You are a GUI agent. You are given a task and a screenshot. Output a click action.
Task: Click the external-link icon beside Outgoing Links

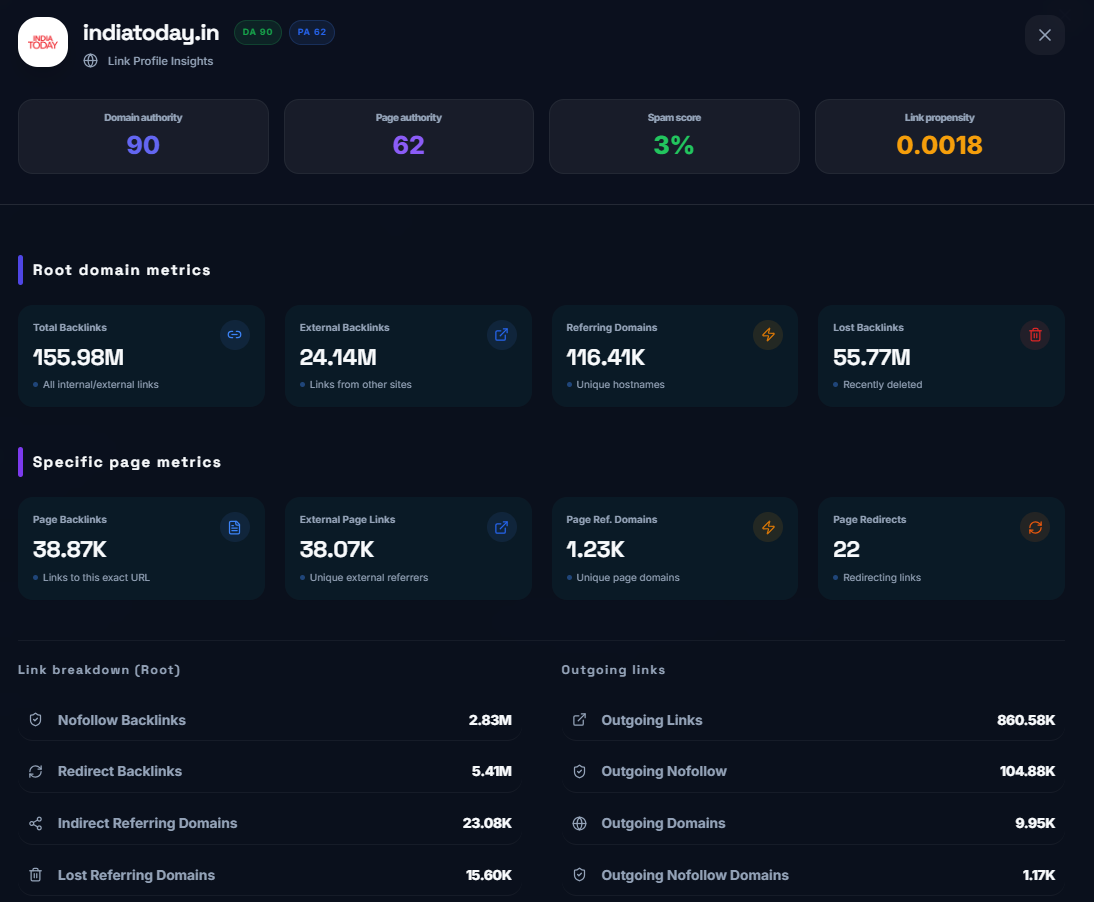click(579, 720)
